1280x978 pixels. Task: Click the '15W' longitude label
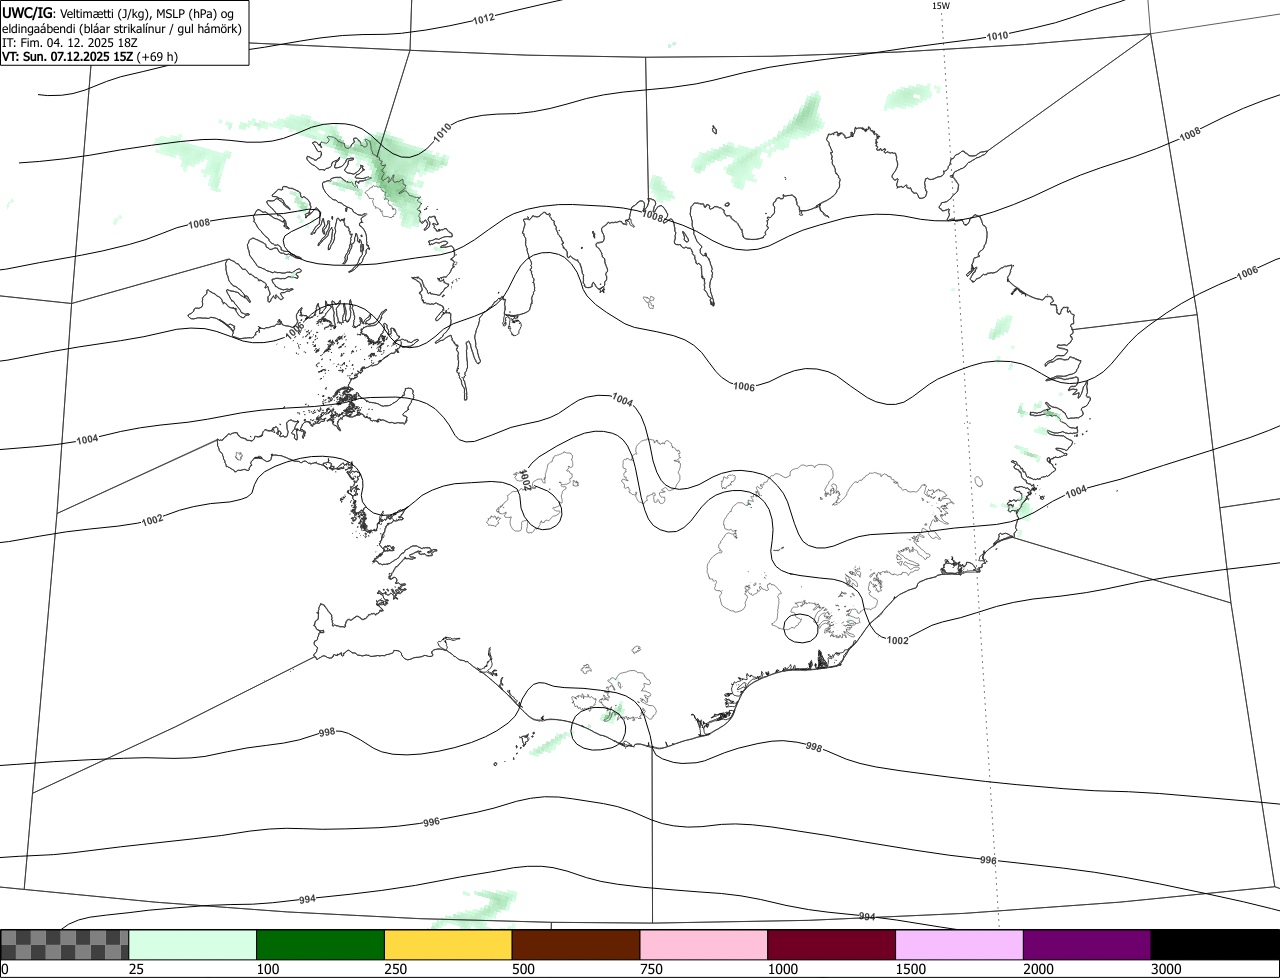[940, 6]
